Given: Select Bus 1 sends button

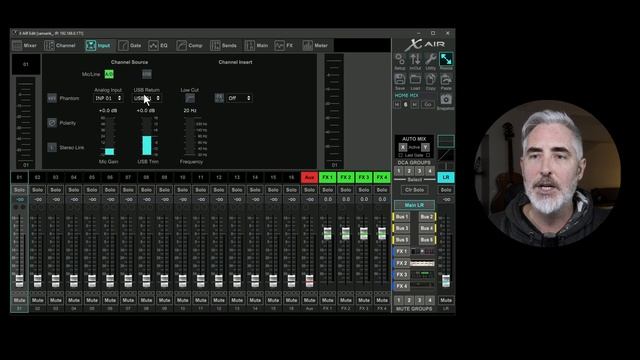Looking at the screenshot, I should 402,217.
